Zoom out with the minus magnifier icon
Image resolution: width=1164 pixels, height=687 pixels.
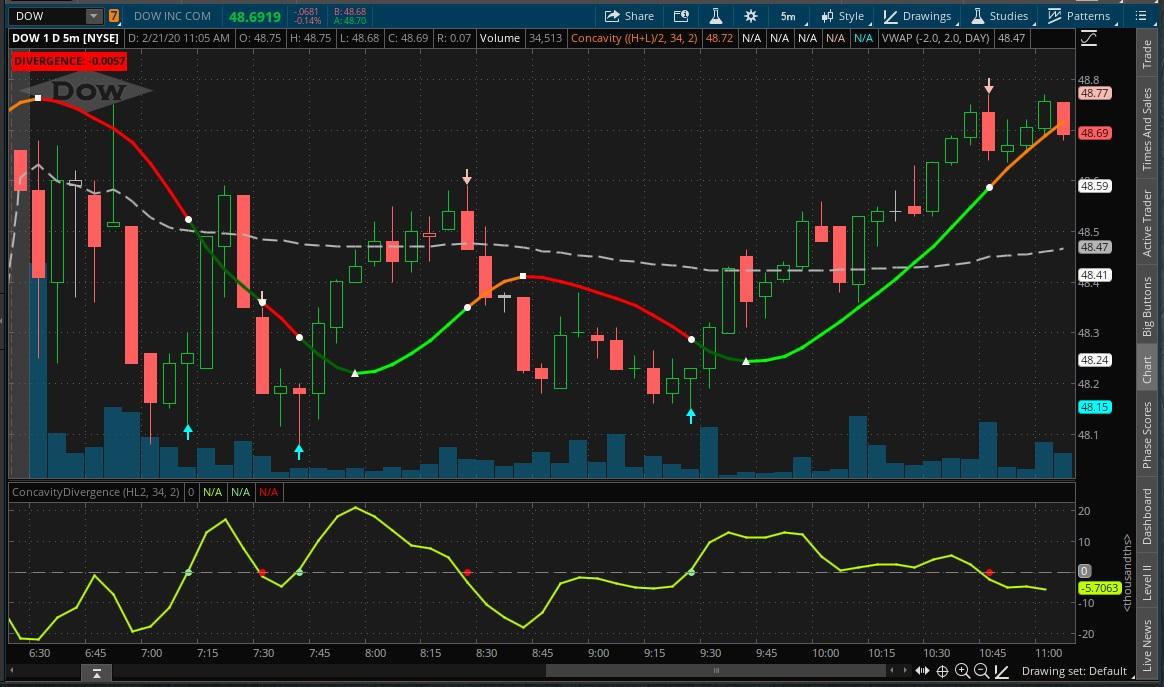tap(981, 671)
